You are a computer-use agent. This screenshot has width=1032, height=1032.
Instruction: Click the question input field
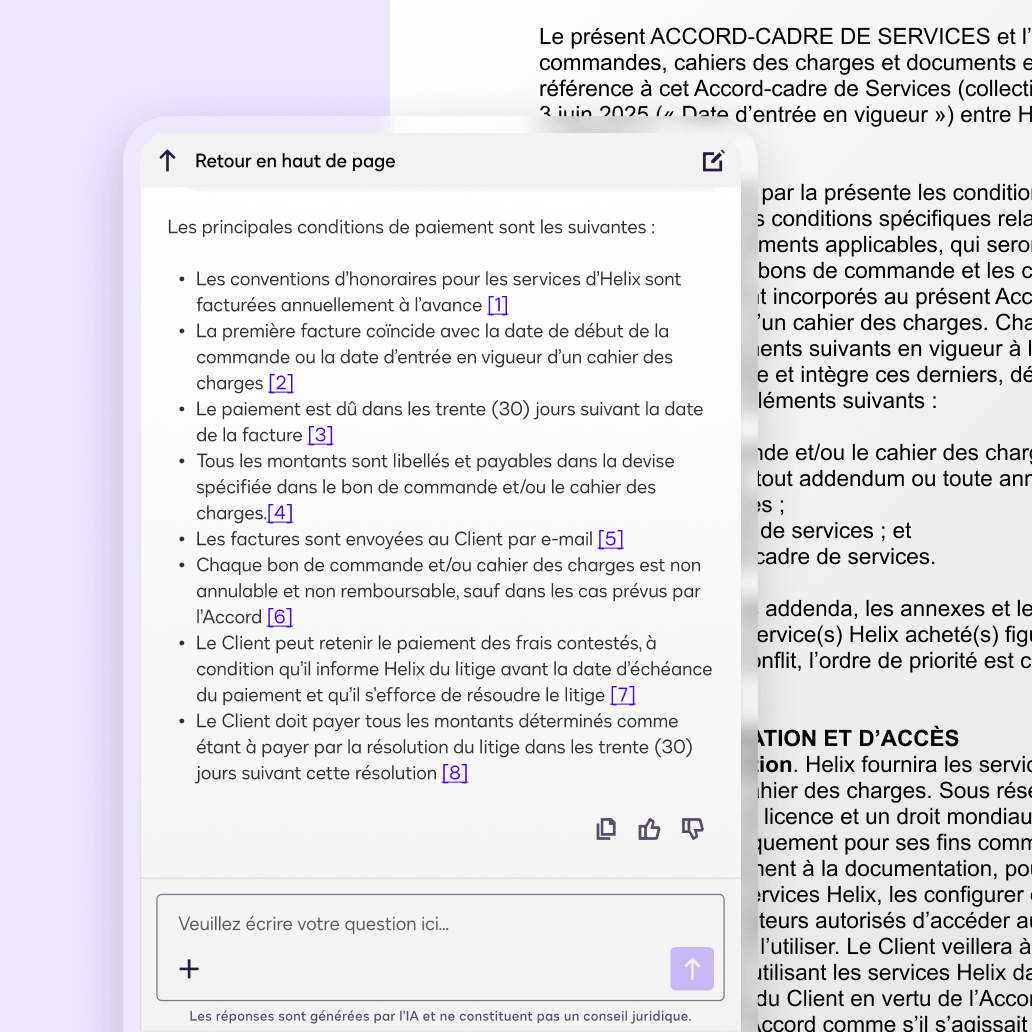pos(400,924)
